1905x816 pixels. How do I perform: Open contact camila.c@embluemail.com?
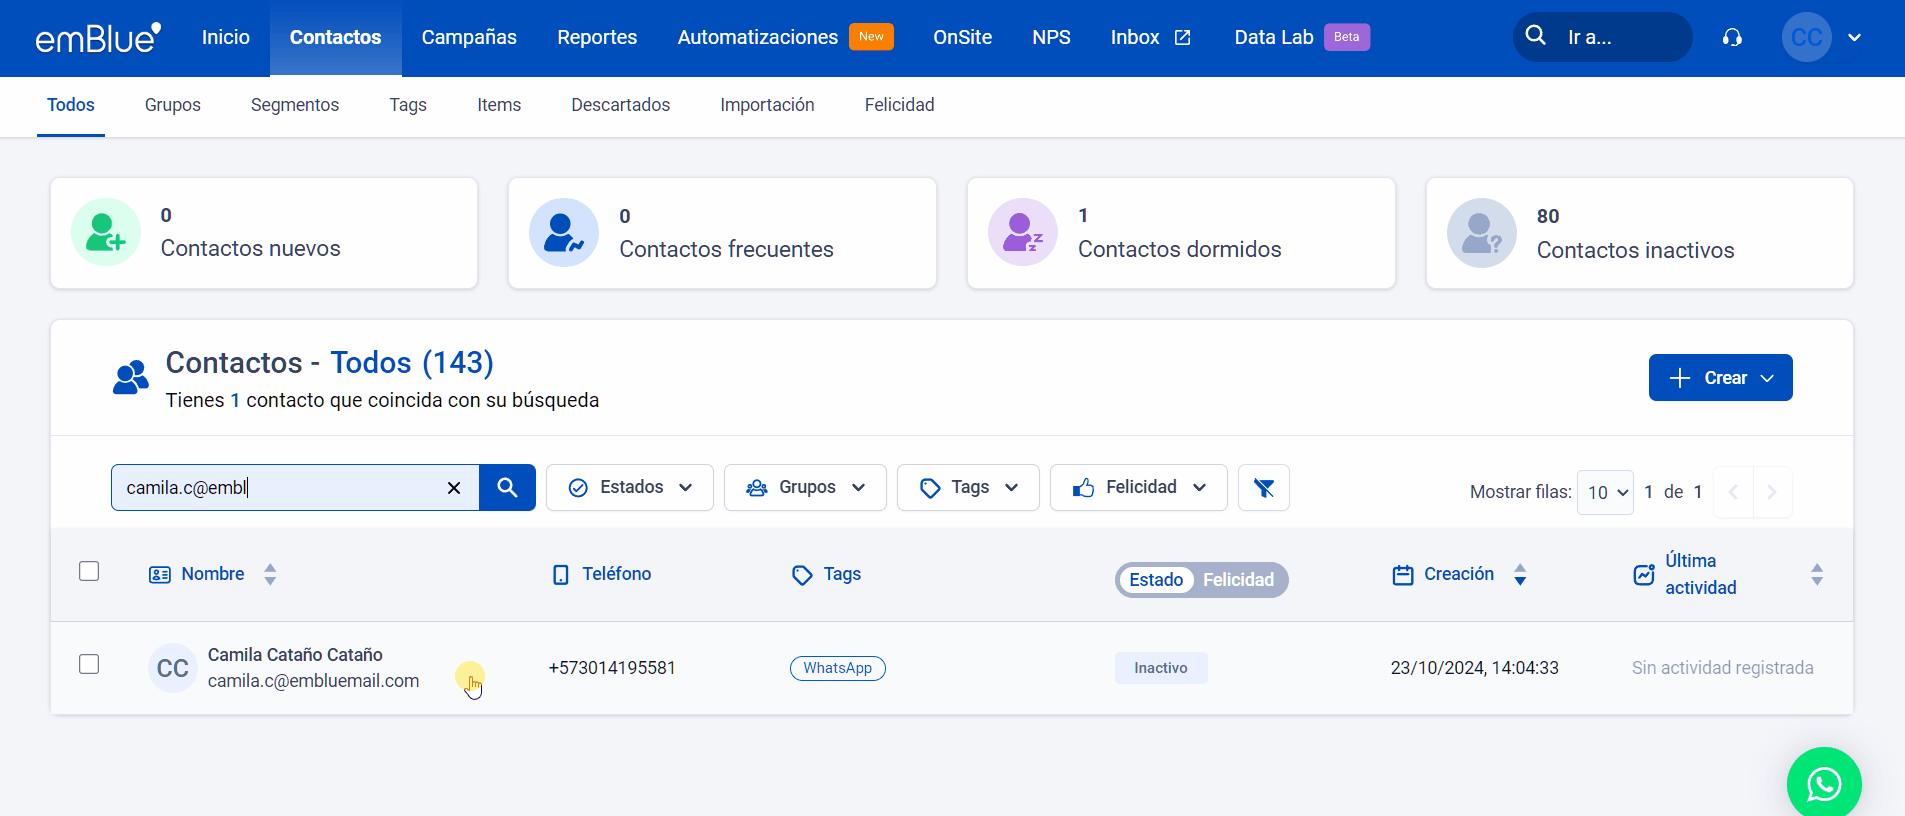coord(313,681)
